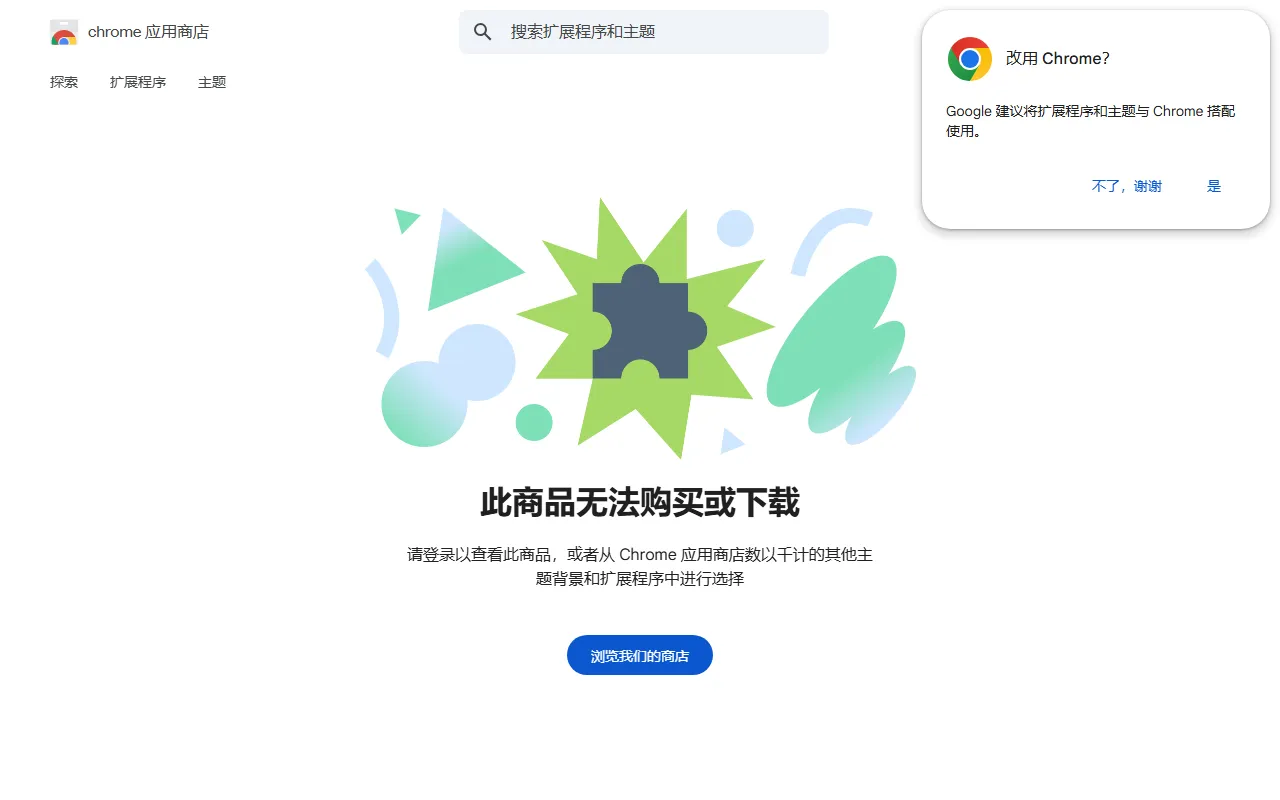Select the 主题 tab
This screenshot has width=1280, height=800.
(x=212, y=82)
